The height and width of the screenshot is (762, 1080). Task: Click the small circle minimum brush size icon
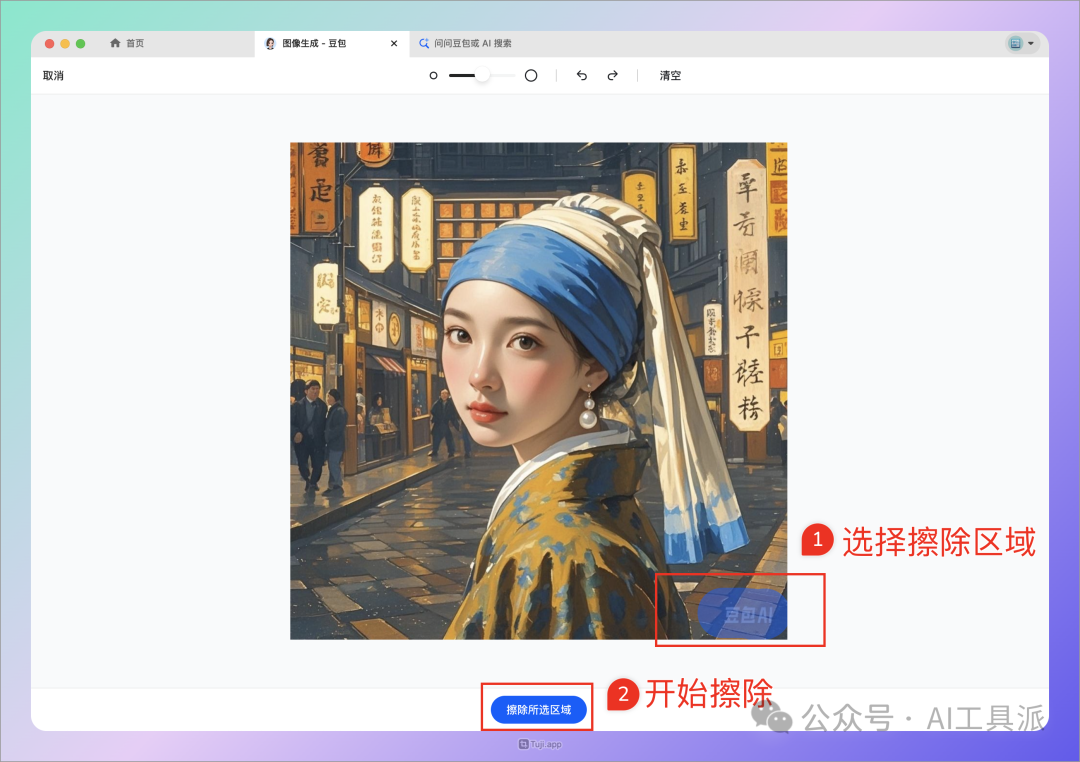pyautogui.click(x=433, y=75)
